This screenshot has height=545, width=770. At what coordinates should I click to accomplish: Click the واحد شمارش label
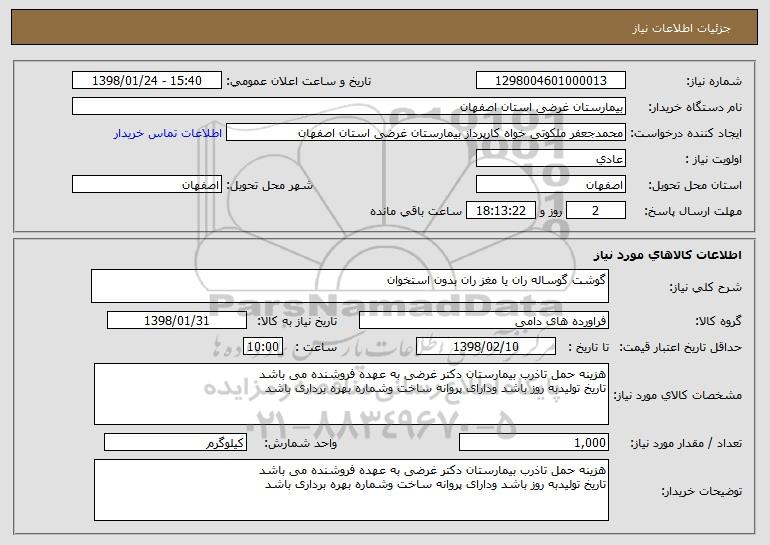[x=301, y=443]
